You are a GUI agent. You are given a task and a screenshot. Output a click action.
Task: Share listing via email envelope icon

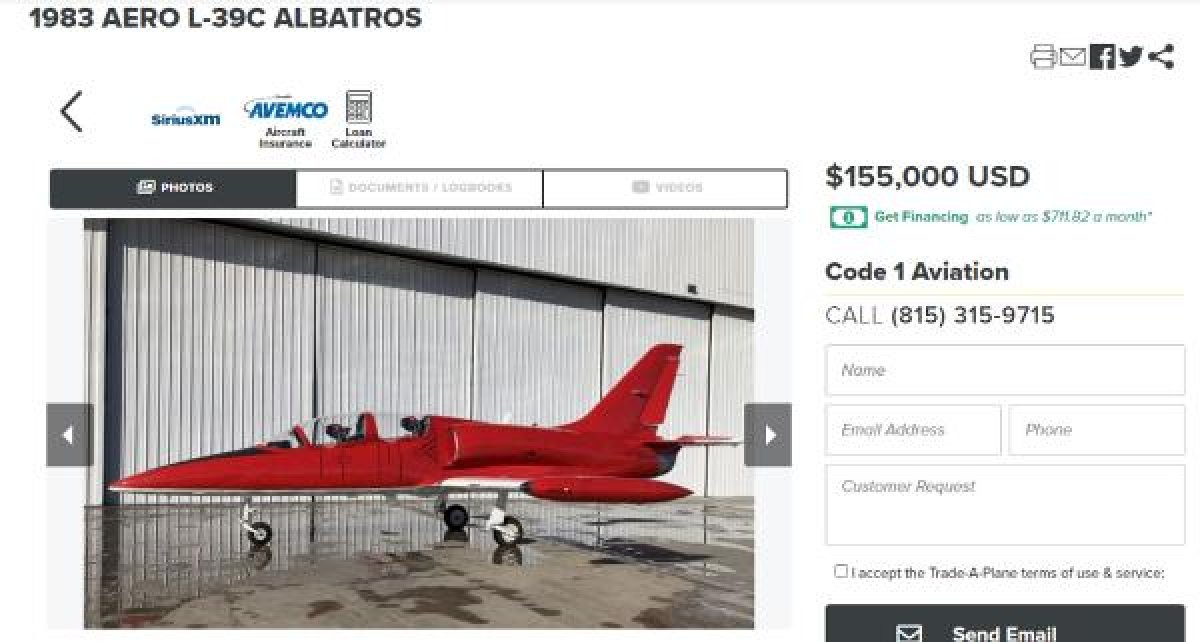pyautogui.click(x=1072, y=57)
